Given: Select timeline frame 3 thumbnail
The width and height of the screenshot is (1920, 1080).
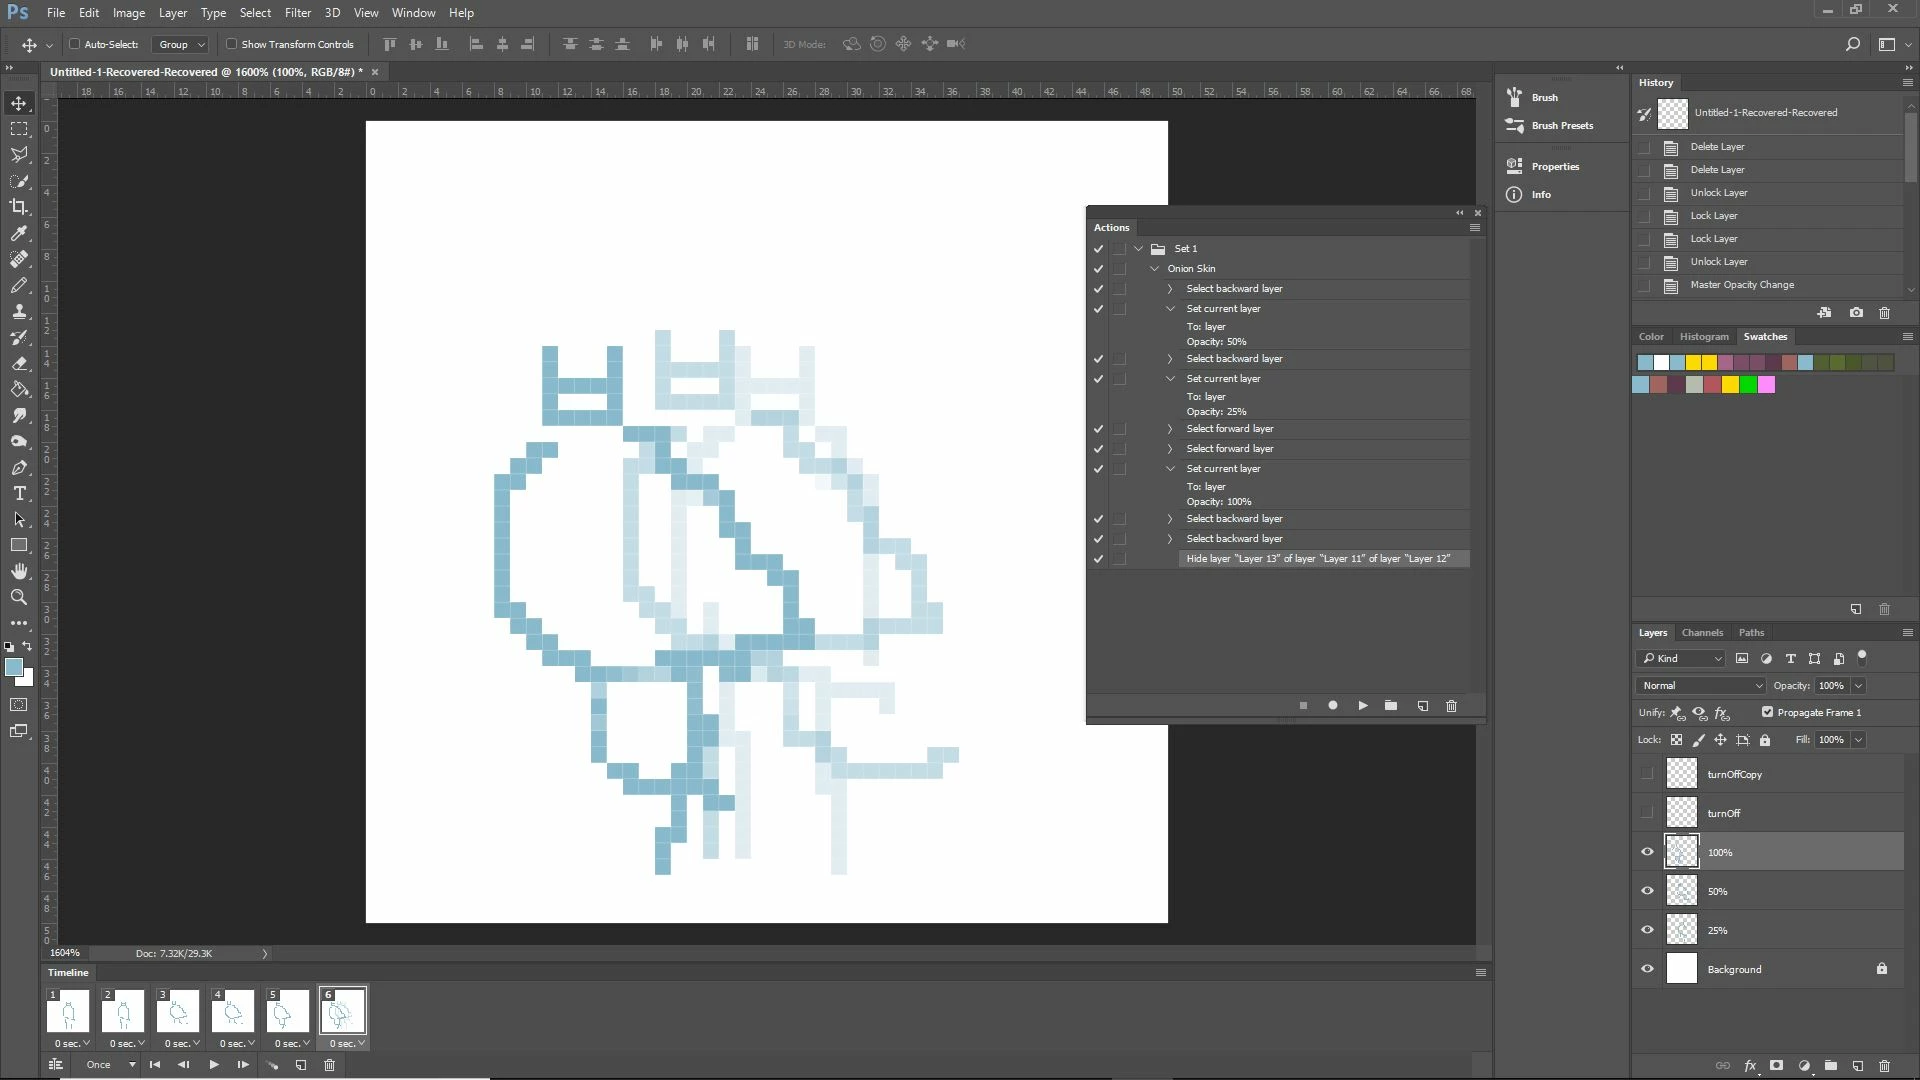Looking at the screenshot, I should click(178, 1012).
